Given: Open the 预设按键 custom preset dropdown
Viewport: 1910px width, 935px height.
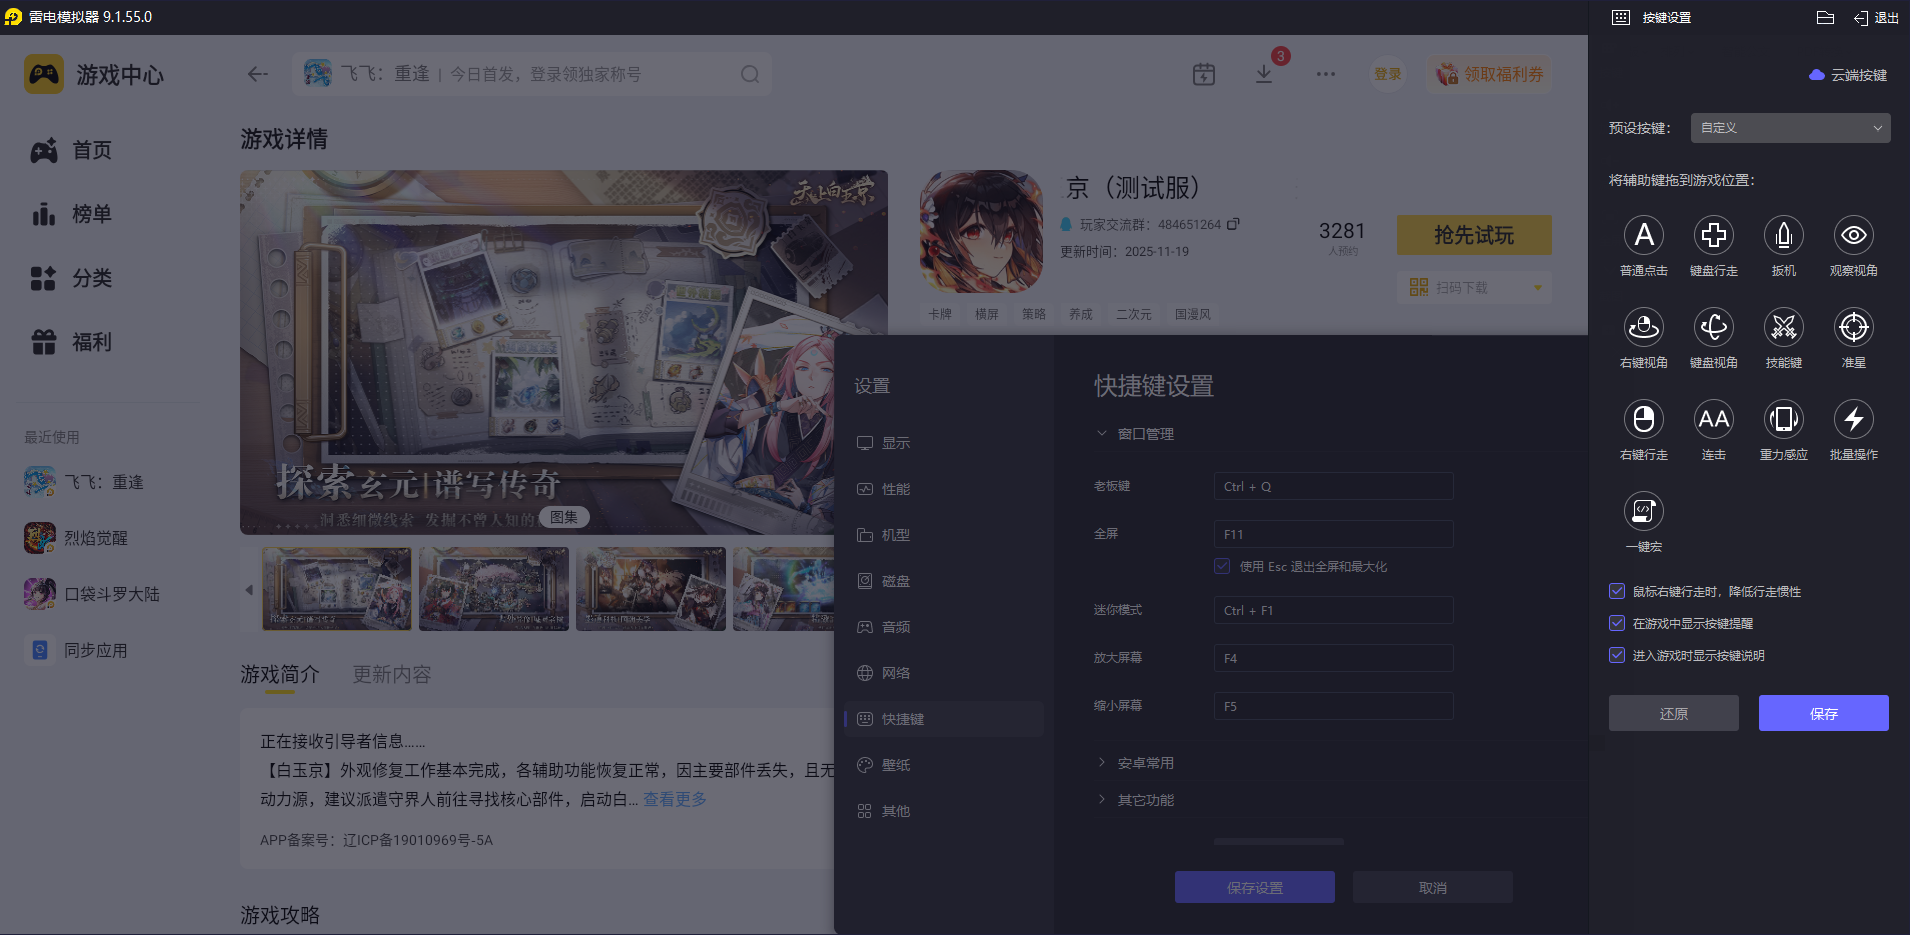Looking at the screenshot, I should coord(1788,127).
